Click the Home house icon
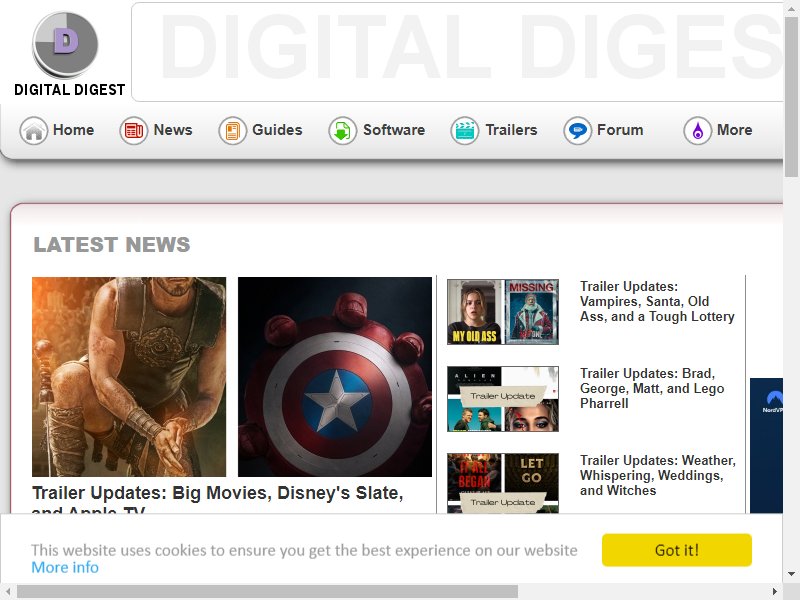Screen dimensions: 800x600 34,131
